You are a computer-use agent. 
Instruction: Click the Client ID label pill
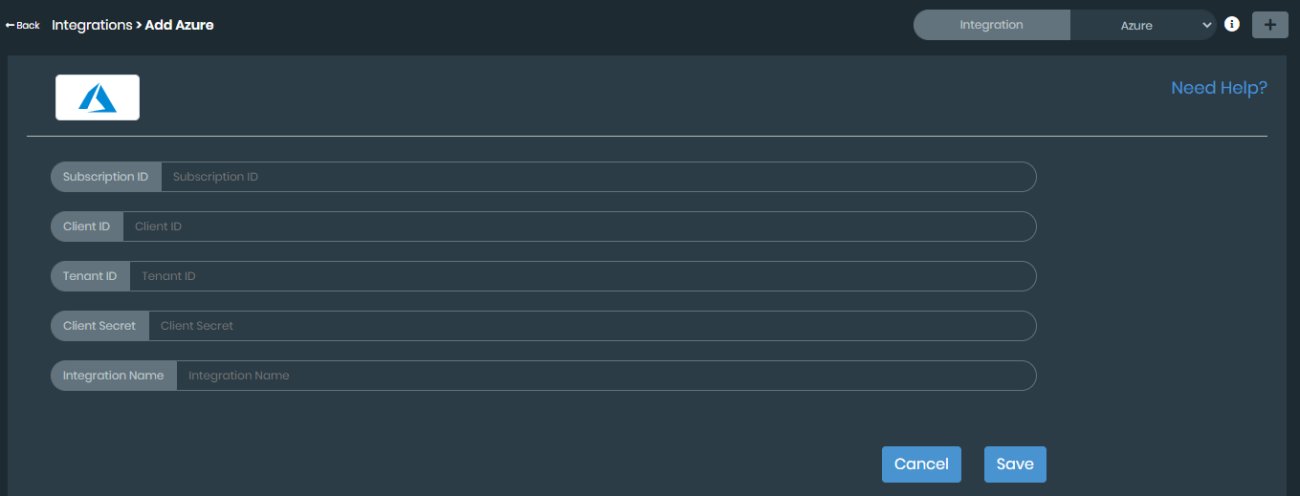86,226
